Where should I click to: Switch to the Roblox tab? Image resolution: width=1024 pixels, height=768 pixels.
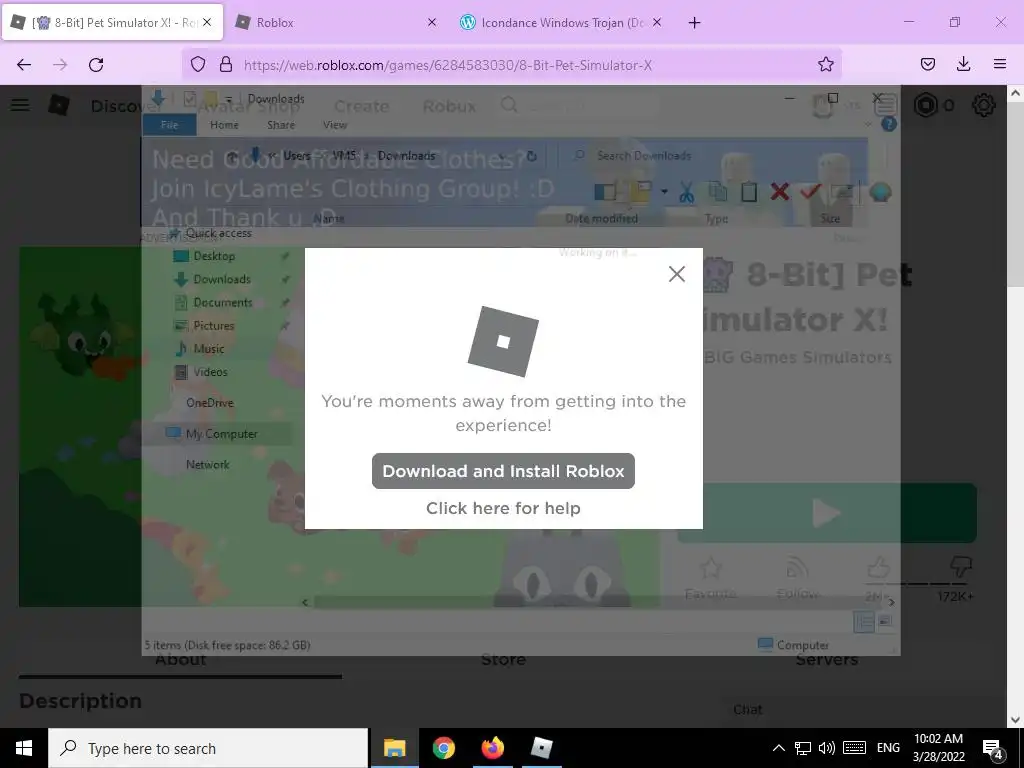[336, 22]
